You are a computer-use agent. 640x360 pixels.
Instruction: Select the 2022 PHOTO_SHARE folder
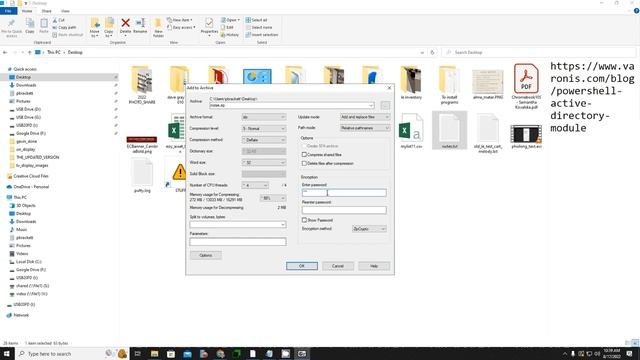pos(142,85)
